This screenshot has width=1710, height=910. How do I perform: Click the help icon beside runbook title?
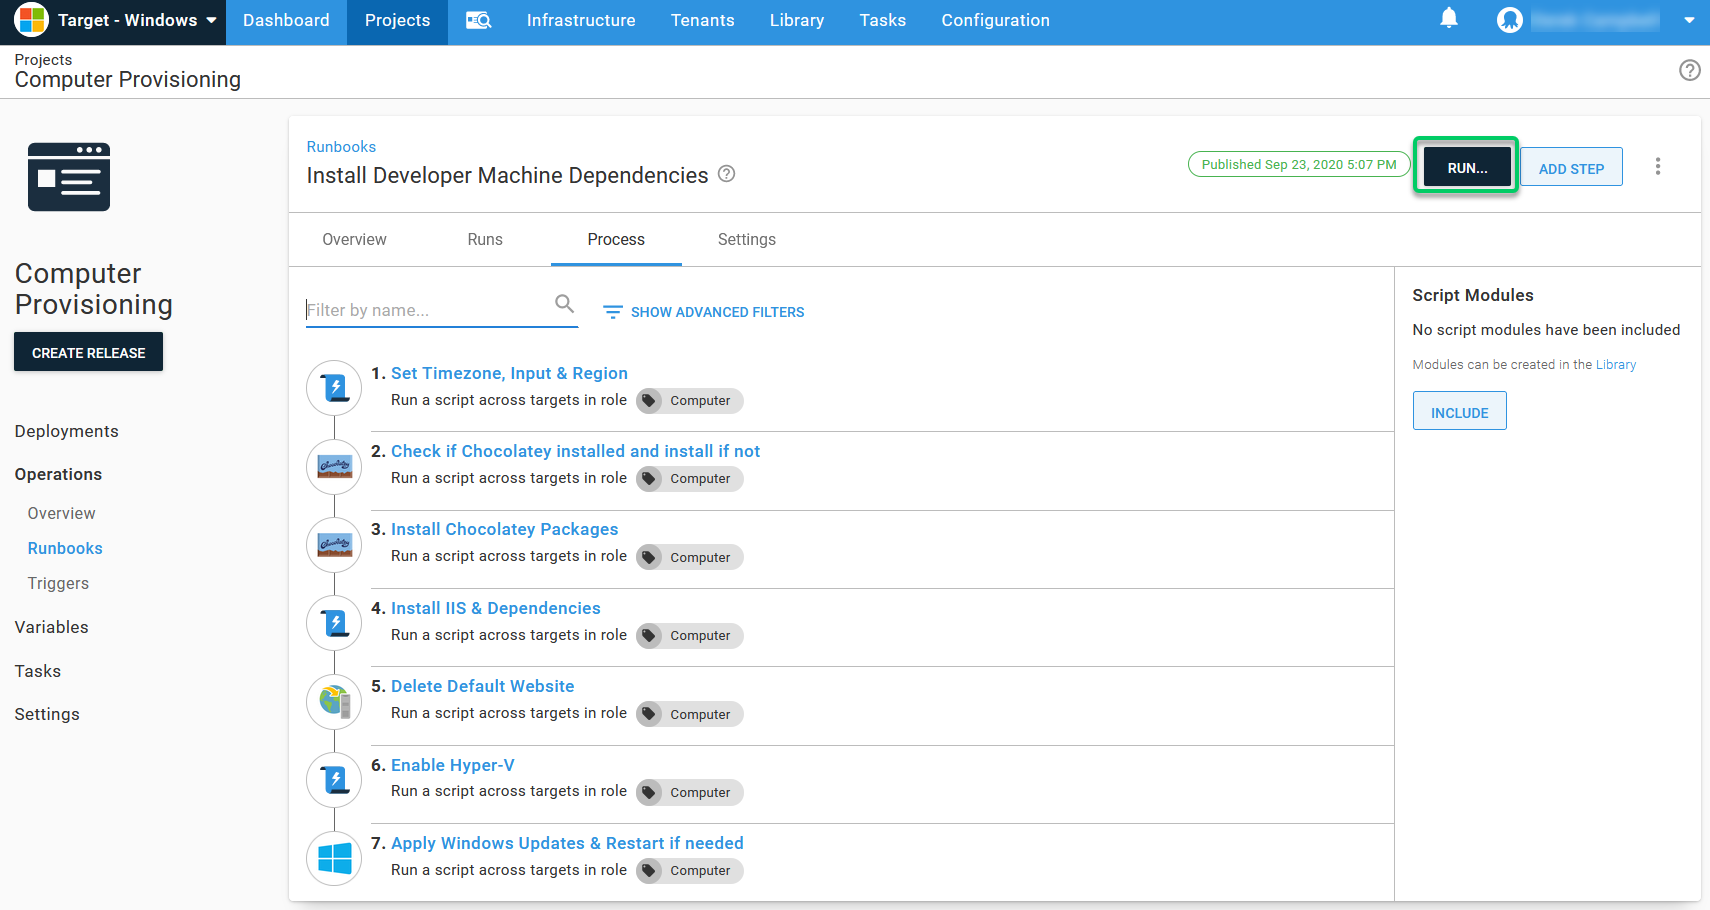727,174
